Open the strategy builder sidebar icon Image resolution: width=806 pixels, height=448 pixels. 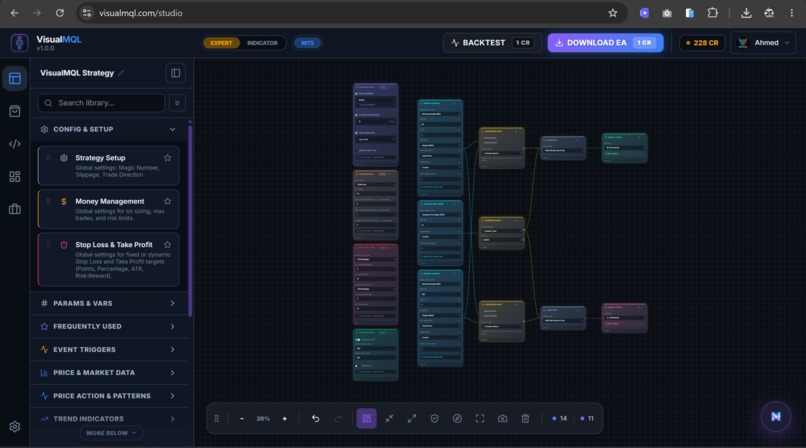coord(14,79)
